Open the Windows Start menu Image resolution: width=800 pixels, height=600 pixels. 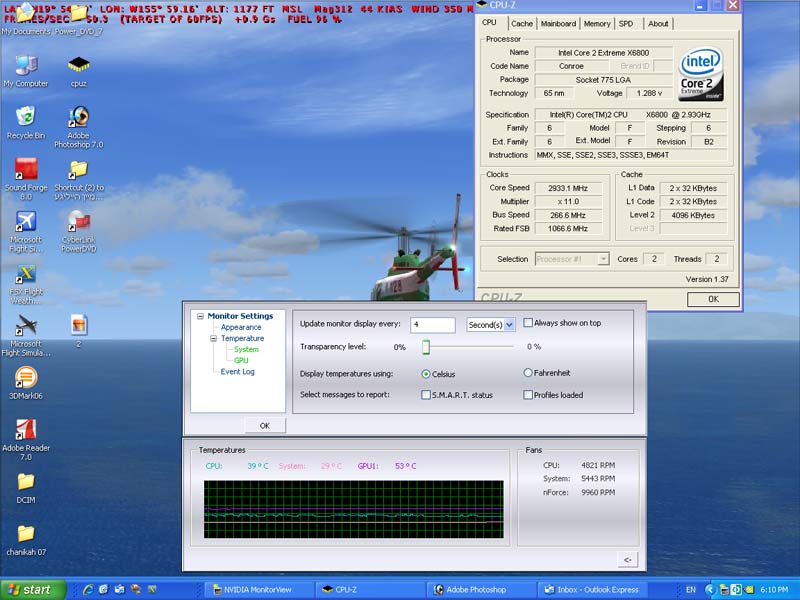(x=33, y=589)
